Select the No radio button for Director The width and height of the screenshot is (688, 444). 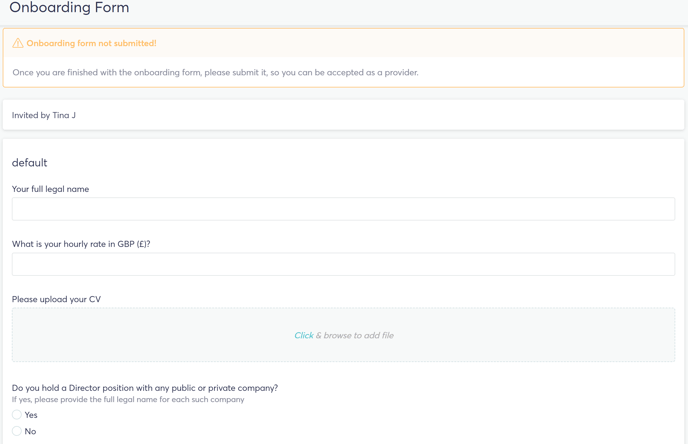[x=17, y=431]
